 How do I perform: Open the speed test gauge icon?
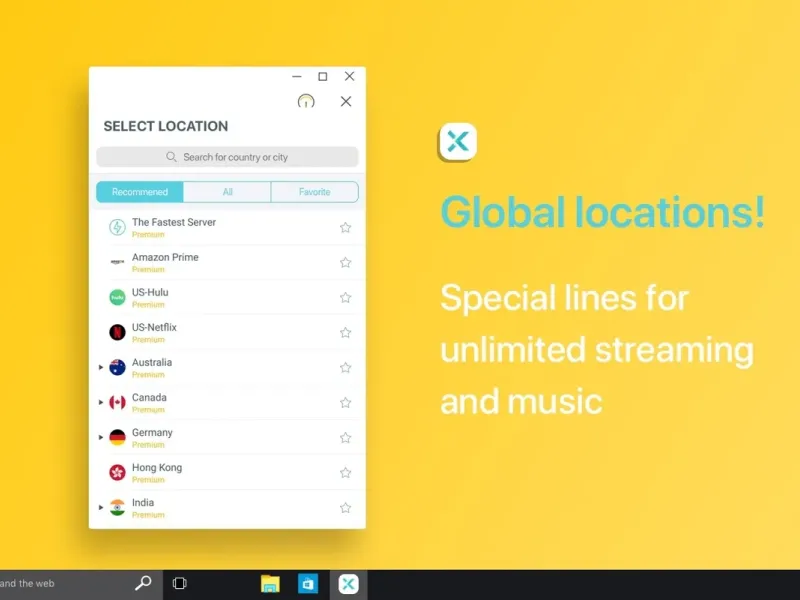[x=306, y=101]
